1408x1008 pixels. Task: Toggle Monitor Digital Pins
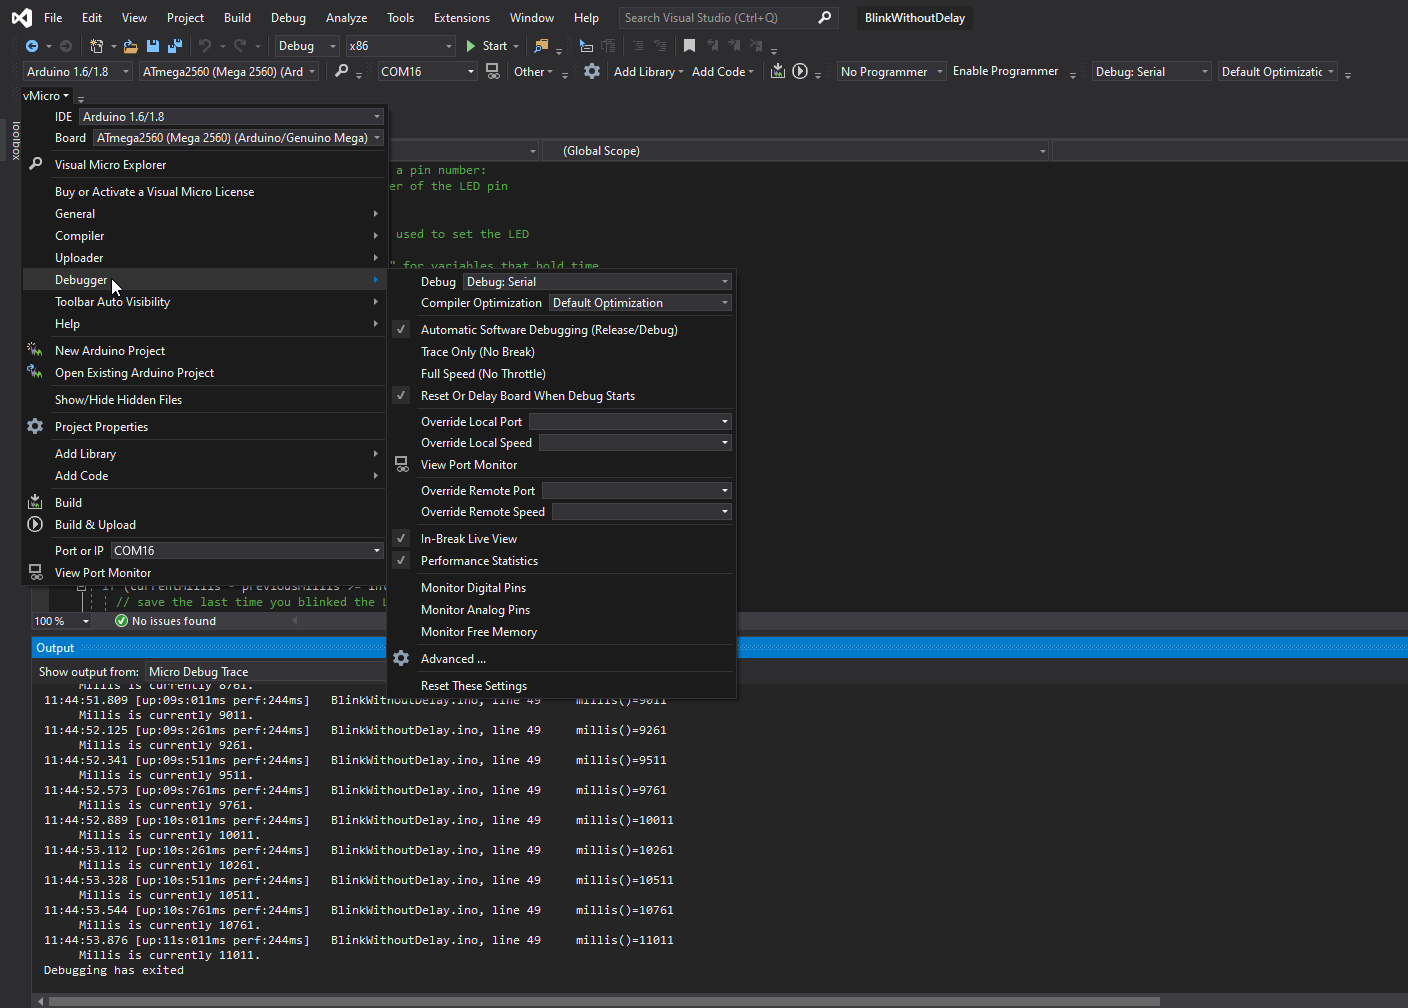(562, 588)
